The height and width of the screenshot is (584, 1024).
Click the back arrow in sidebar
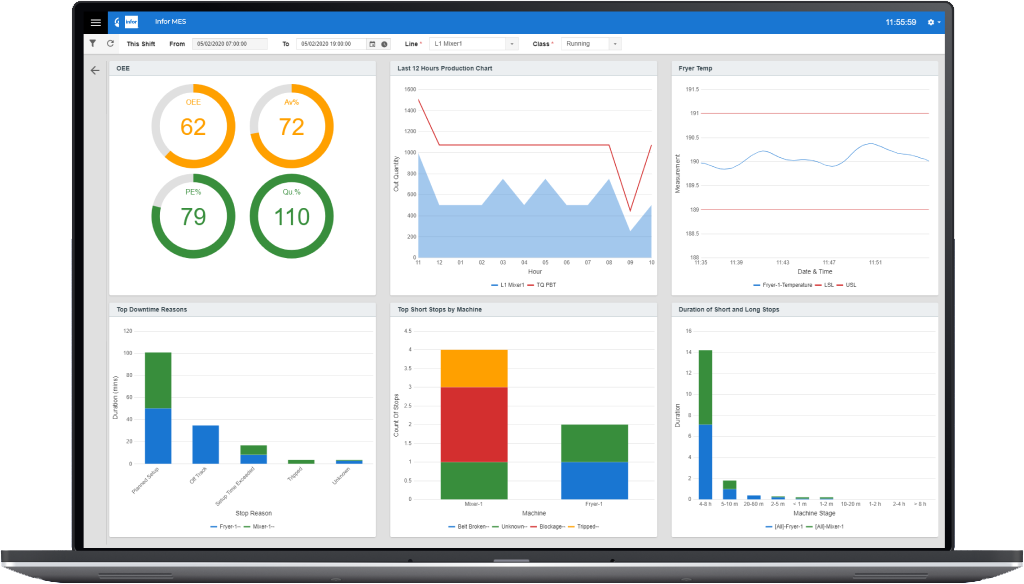coord(95,71)
